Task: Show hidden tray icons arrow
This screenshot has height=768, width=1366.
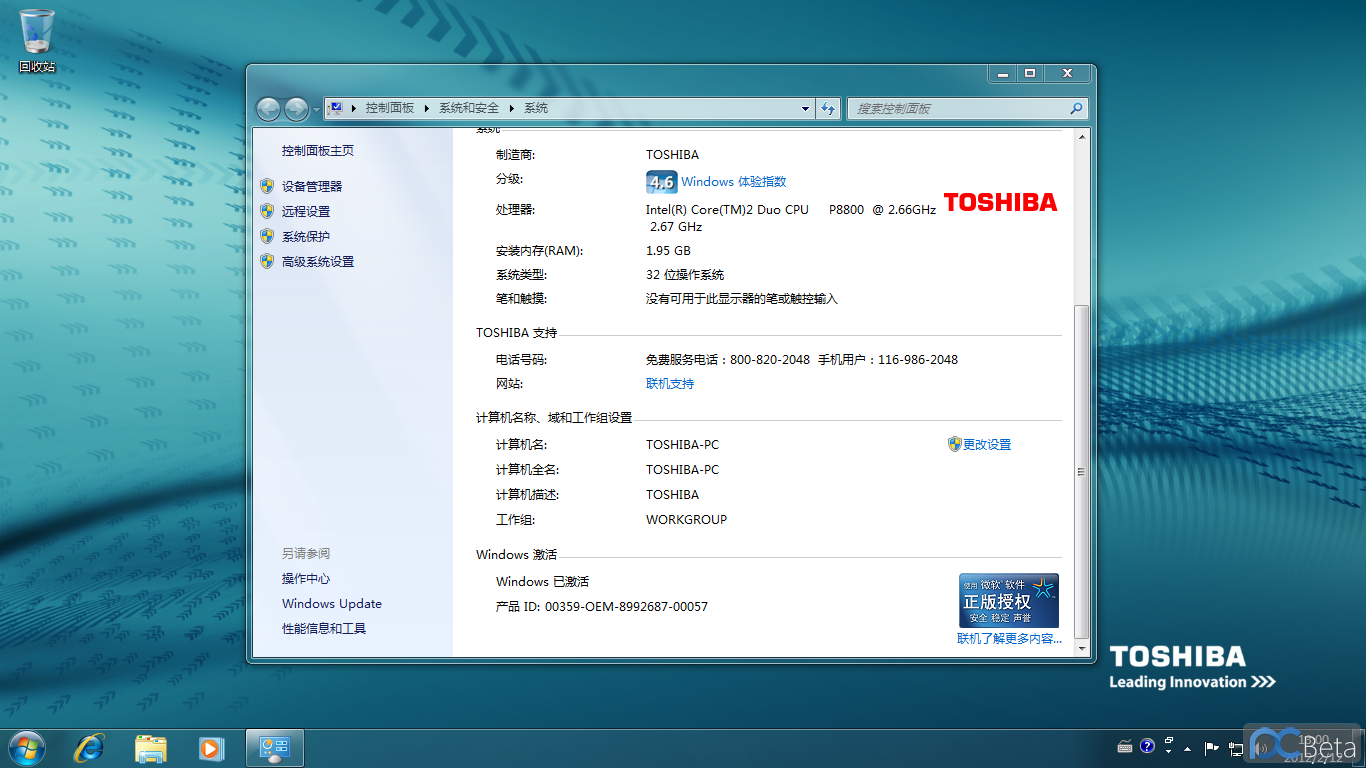Action: (x=1187, y=748)
